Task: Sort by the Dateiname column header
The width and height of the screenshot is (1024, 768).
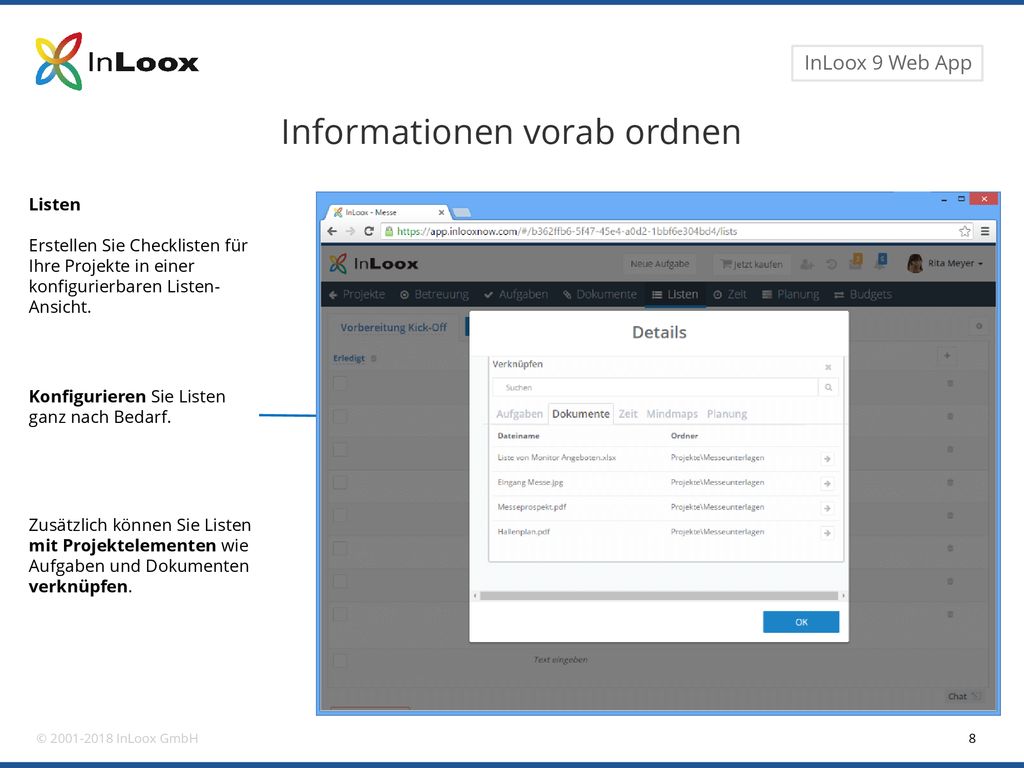Action: pyautogui.click(x=519, y=436)
